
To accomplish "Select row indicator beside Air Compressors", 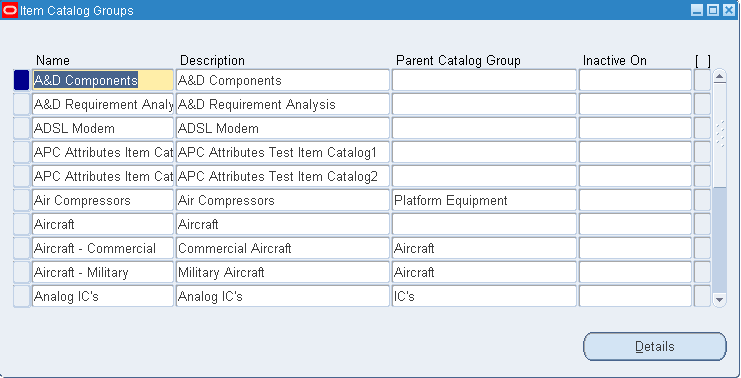I will pos(21,200).
